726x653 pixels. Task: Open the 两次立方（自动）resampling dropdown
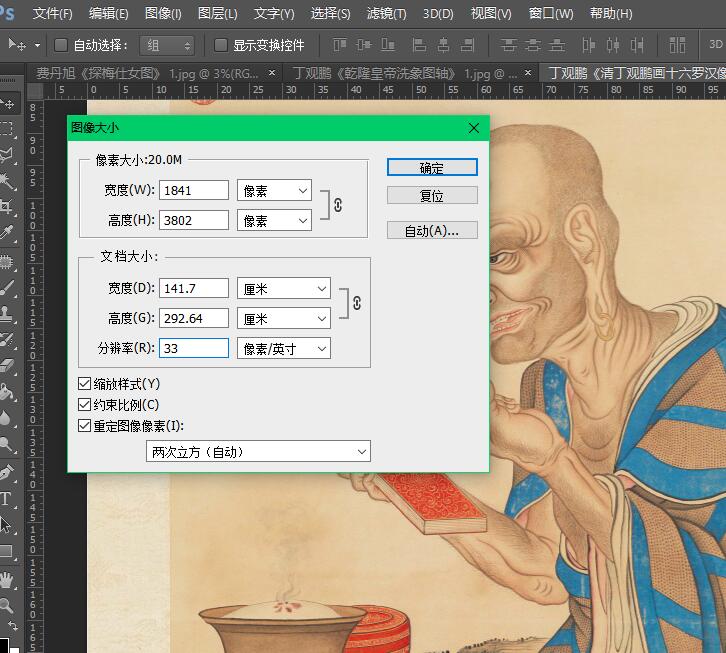tap(258, 452)
